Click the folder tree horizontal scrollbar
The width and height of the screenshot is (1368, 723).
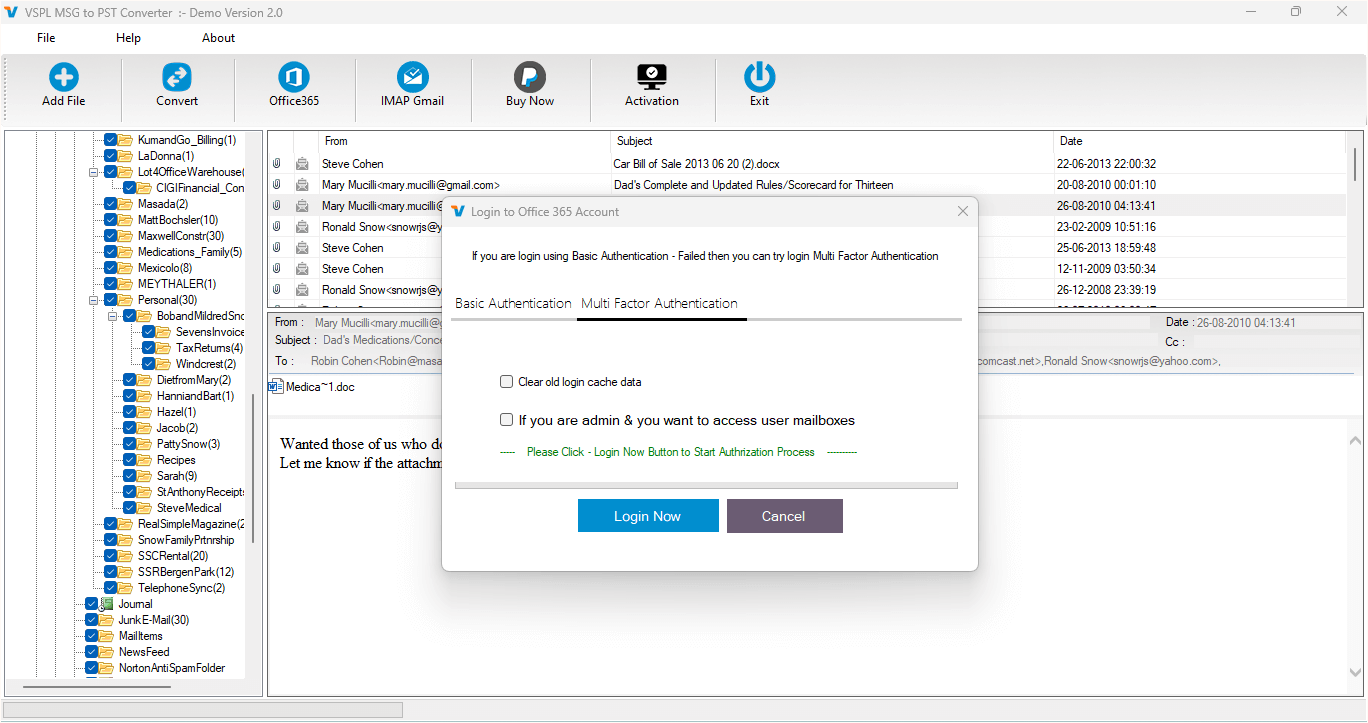(x=98, y=687)
